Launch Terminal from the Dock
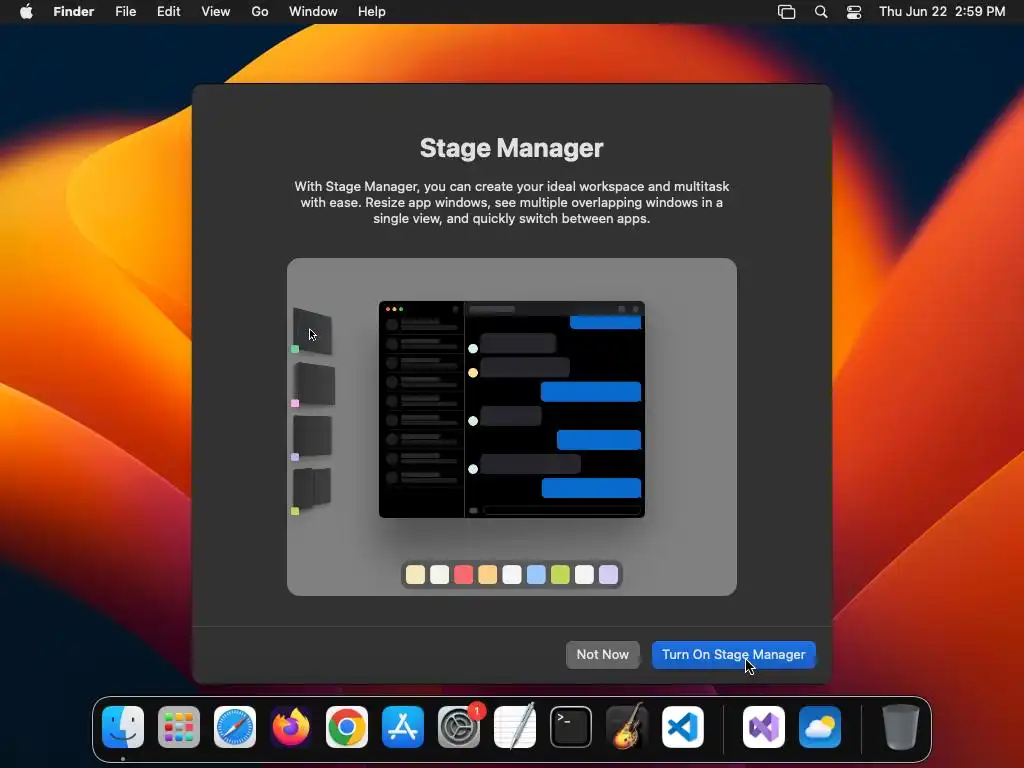1024x768 pixels. [x=571, y=727]
